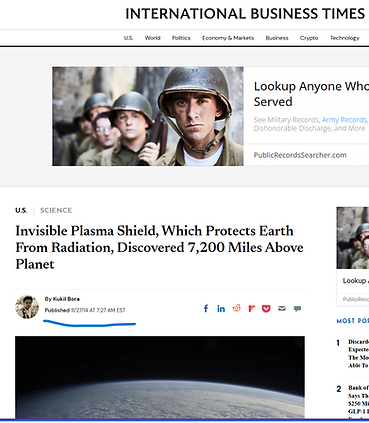Open the Earth from space article image
This screenshot has height=423, width=369.
(160, 377)
